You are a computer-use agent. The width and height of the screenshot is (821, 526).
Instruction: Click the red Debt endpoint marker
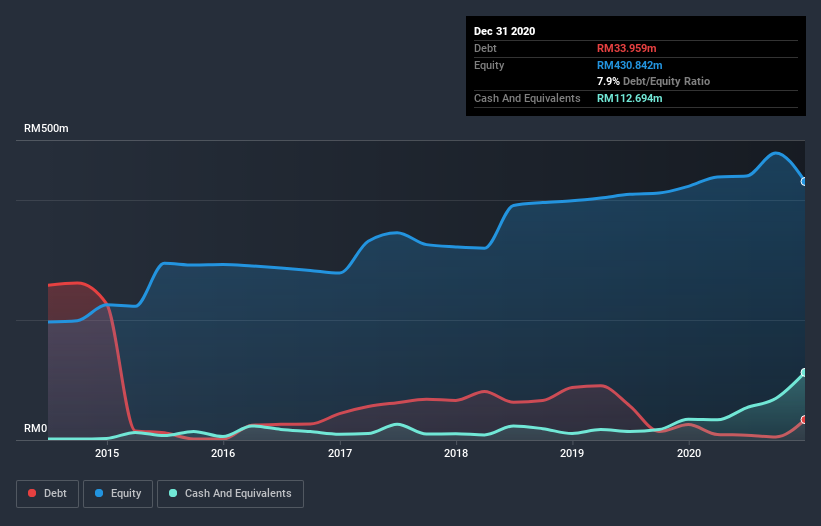[x=804, y=420]
